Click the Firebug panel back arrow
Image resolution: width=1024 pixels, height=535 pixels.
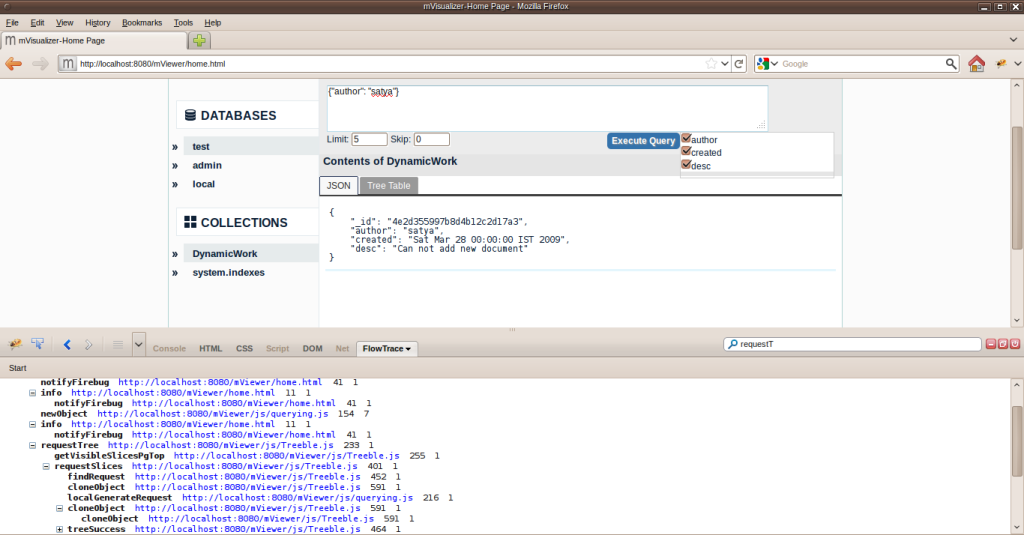[x=67, y=344]
